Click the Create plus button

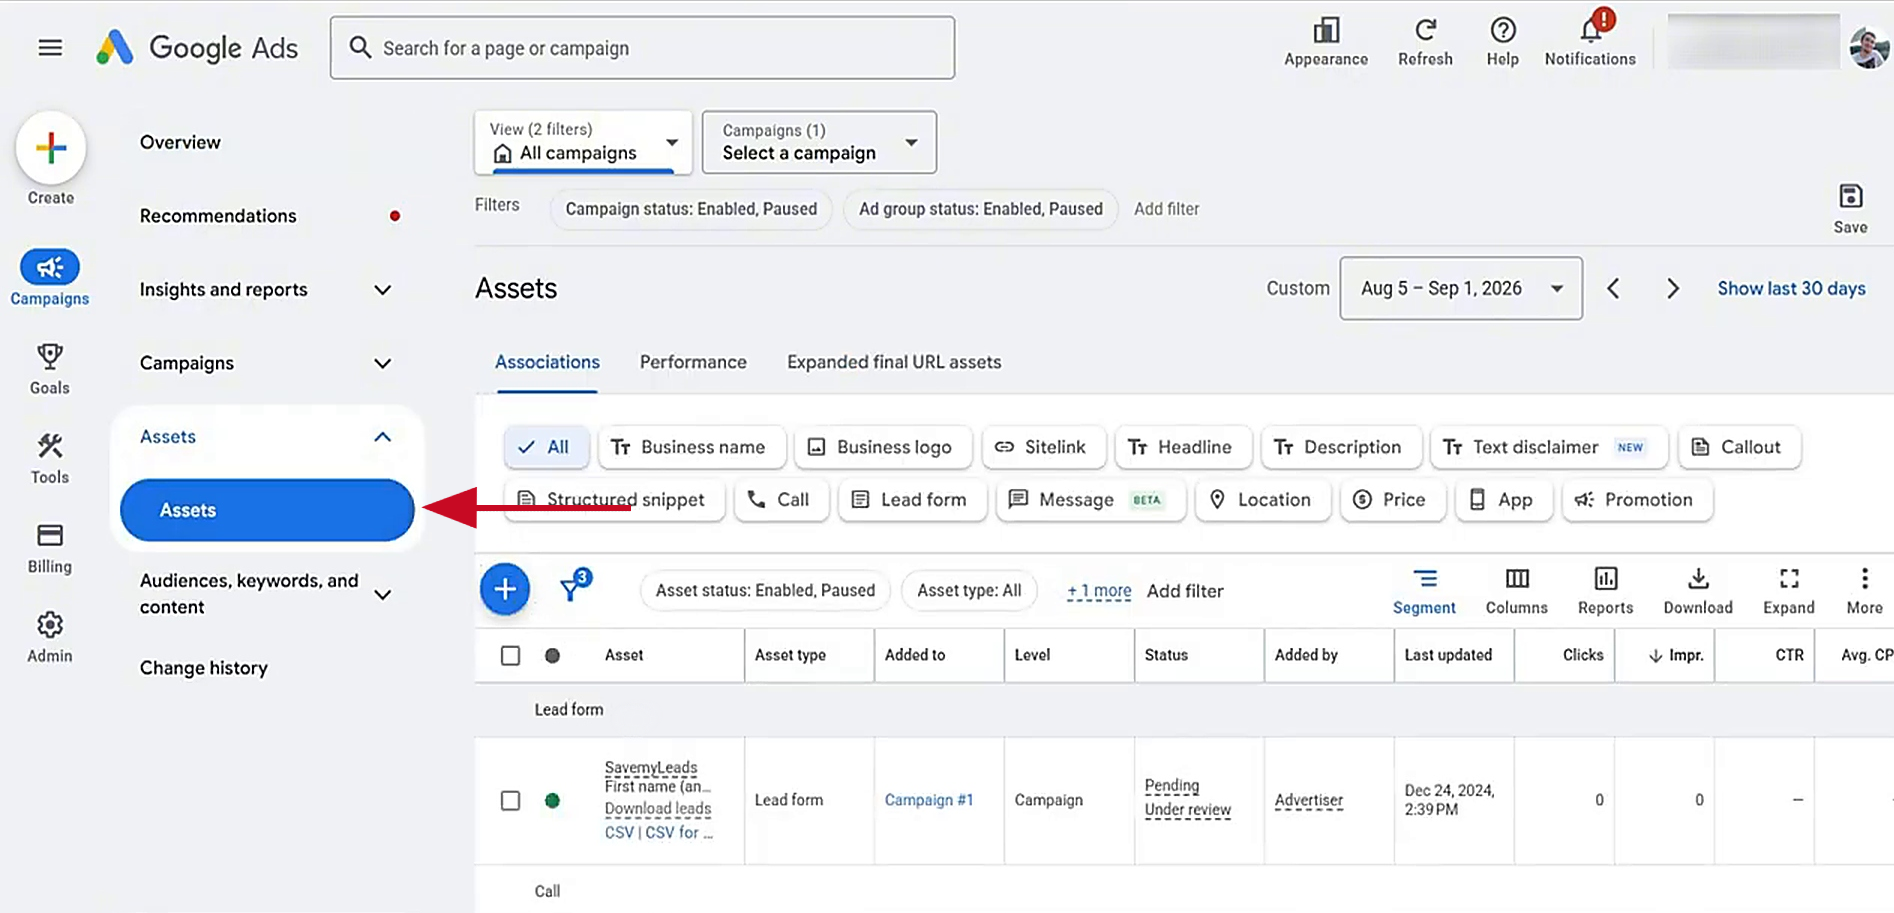coord(50,148)
